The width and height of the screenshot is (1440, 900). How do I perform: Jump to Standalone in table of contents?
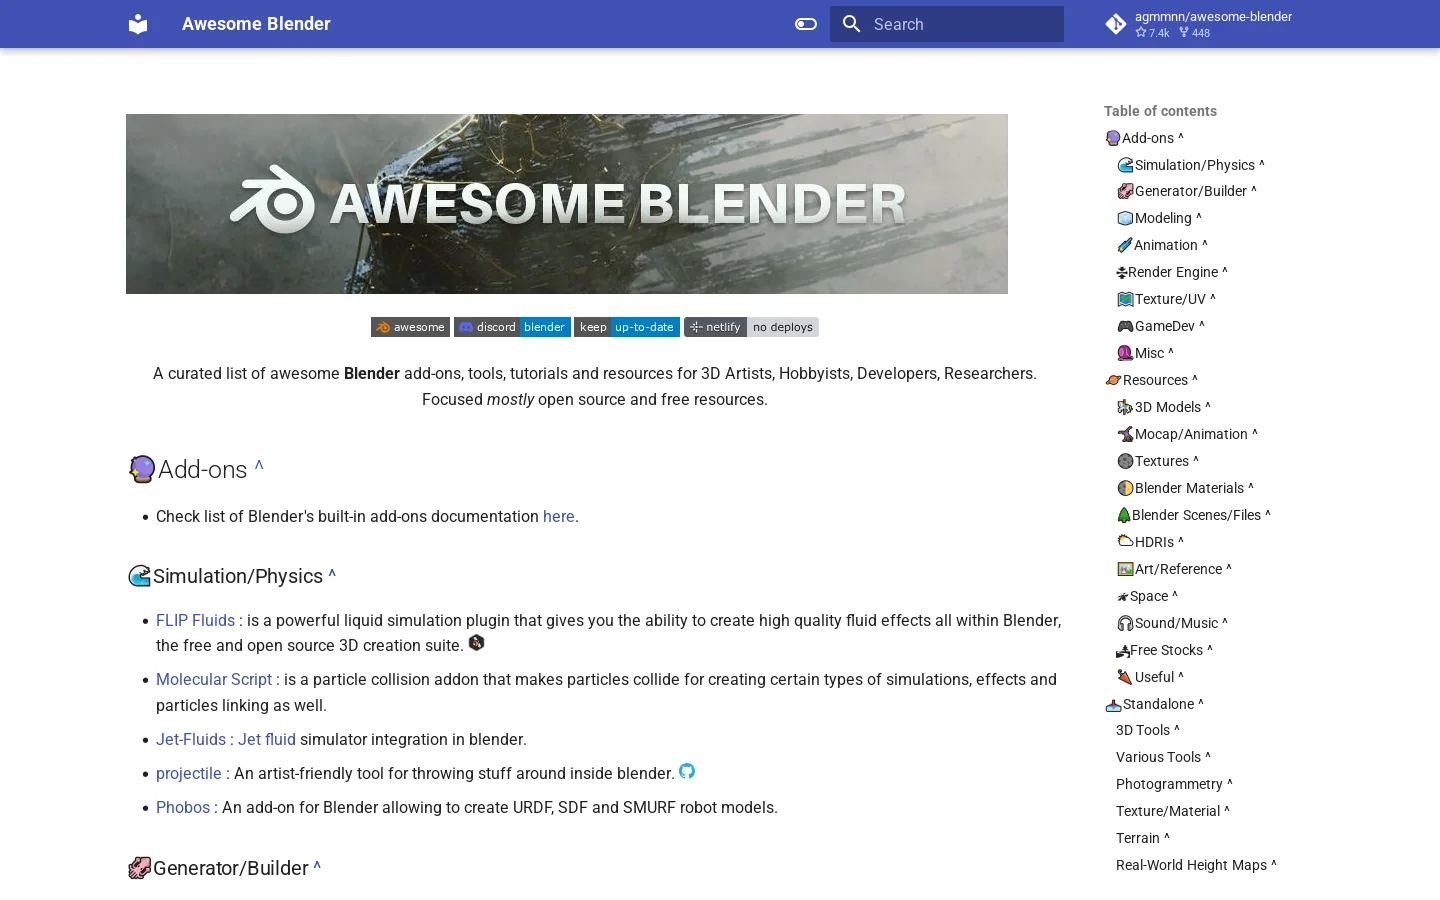1154,704
